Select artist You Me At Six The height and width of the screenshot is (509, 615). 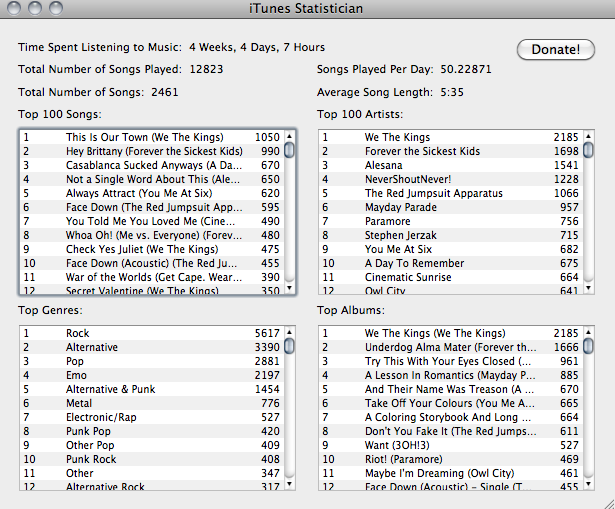point(451,249)
